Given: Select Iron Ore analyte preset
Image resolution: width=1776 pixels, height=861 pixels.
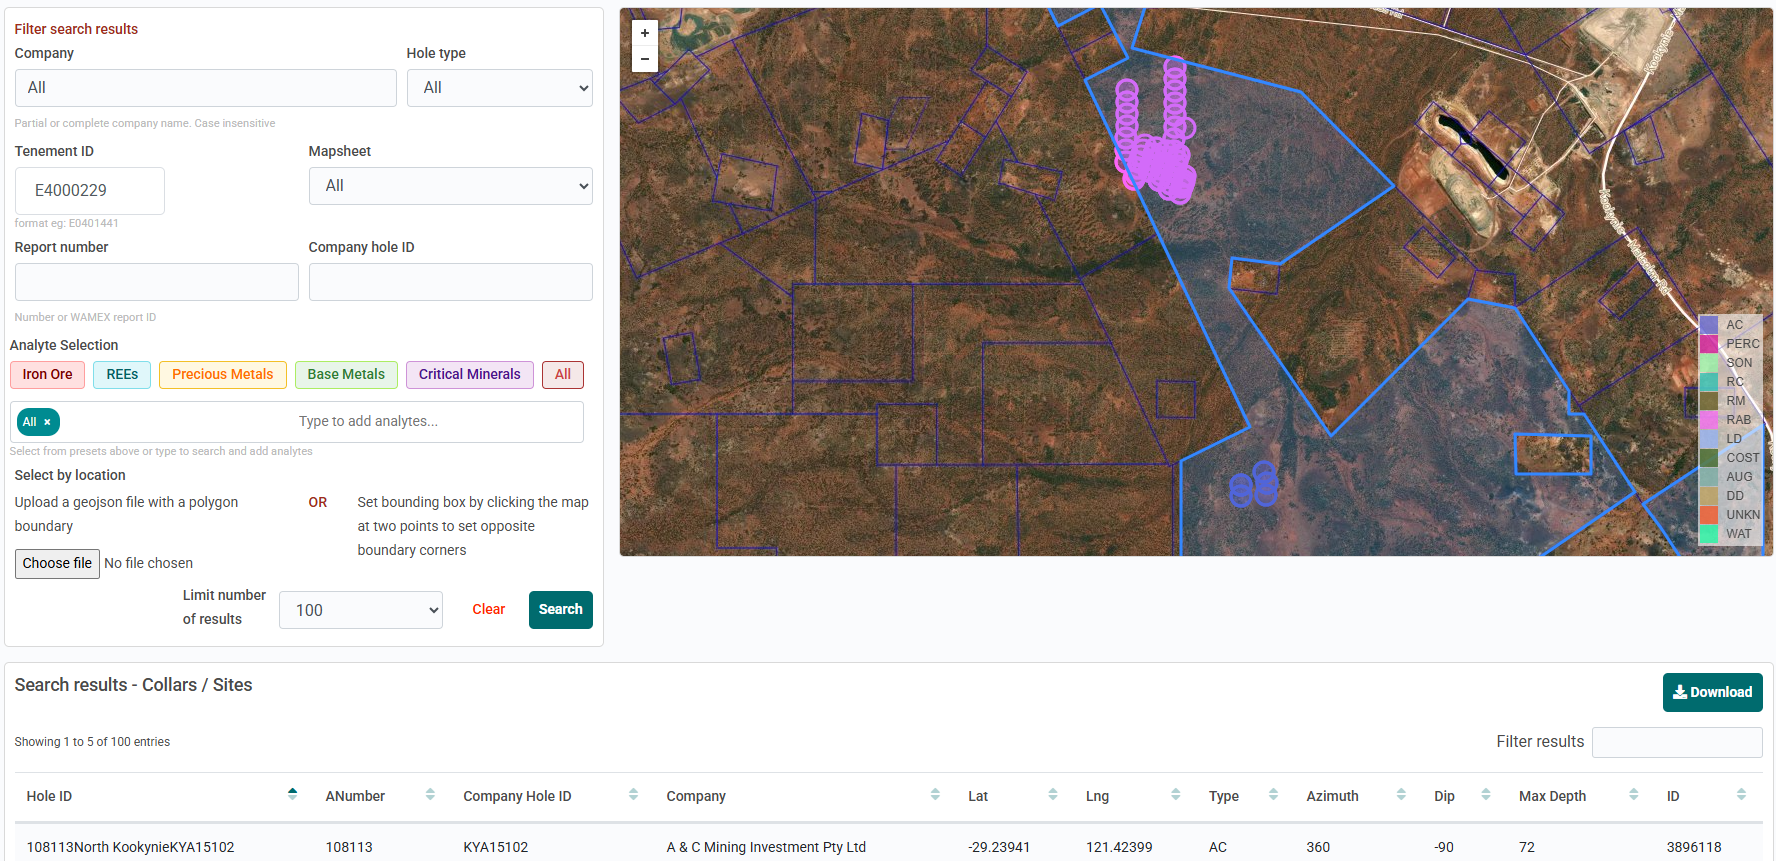Looking at the screenshot, I should coord(48,375).
